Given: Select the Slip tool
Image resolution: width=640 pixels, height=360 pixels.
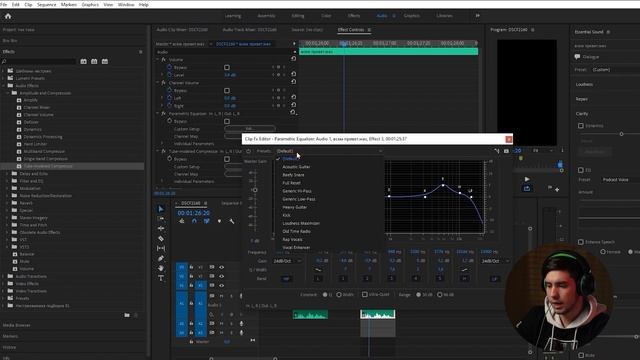Looking at the screenshot, I should (x=161, y=248).
